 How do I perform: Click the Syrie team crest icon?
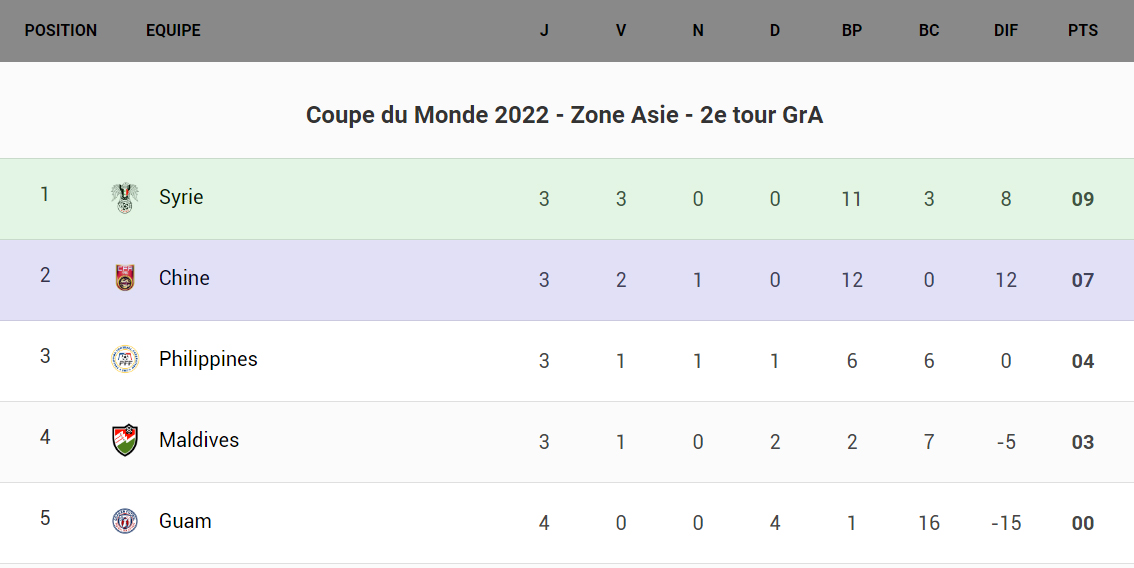(125, 198)
